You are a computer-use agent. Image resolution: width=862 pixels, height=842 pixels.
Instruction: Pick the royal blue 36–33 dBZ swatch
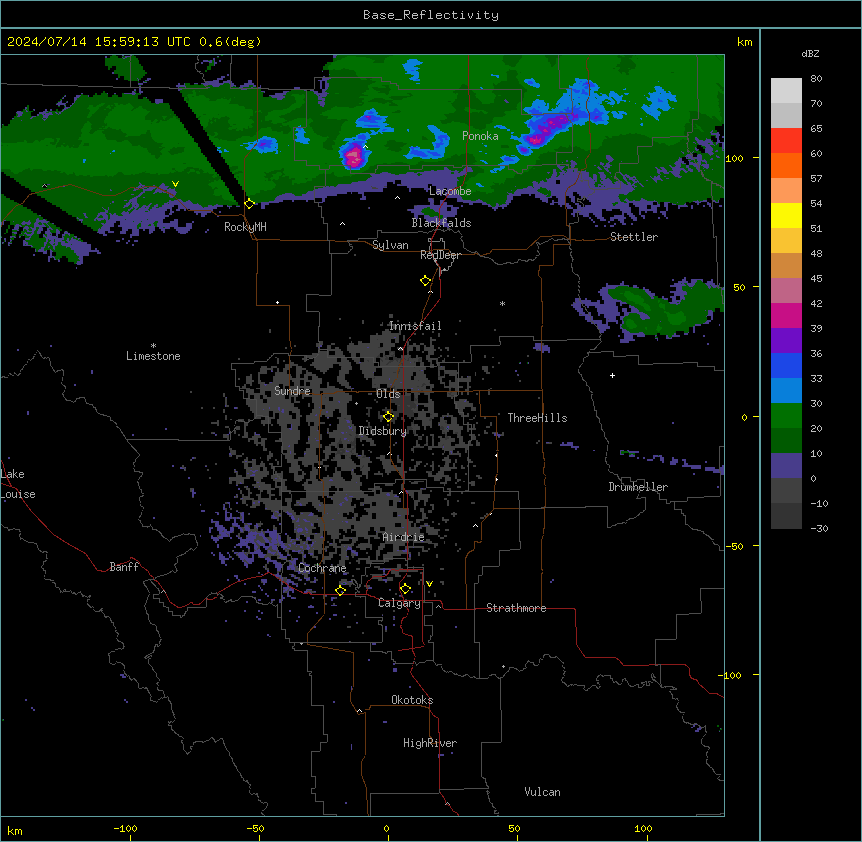click(786, 365)
